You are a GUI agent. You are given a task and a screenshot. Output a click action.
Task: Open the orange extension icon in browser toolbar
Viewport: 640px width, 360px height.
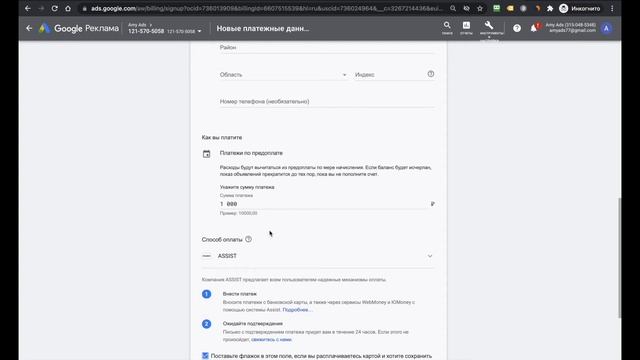click(x=537, y=8)
